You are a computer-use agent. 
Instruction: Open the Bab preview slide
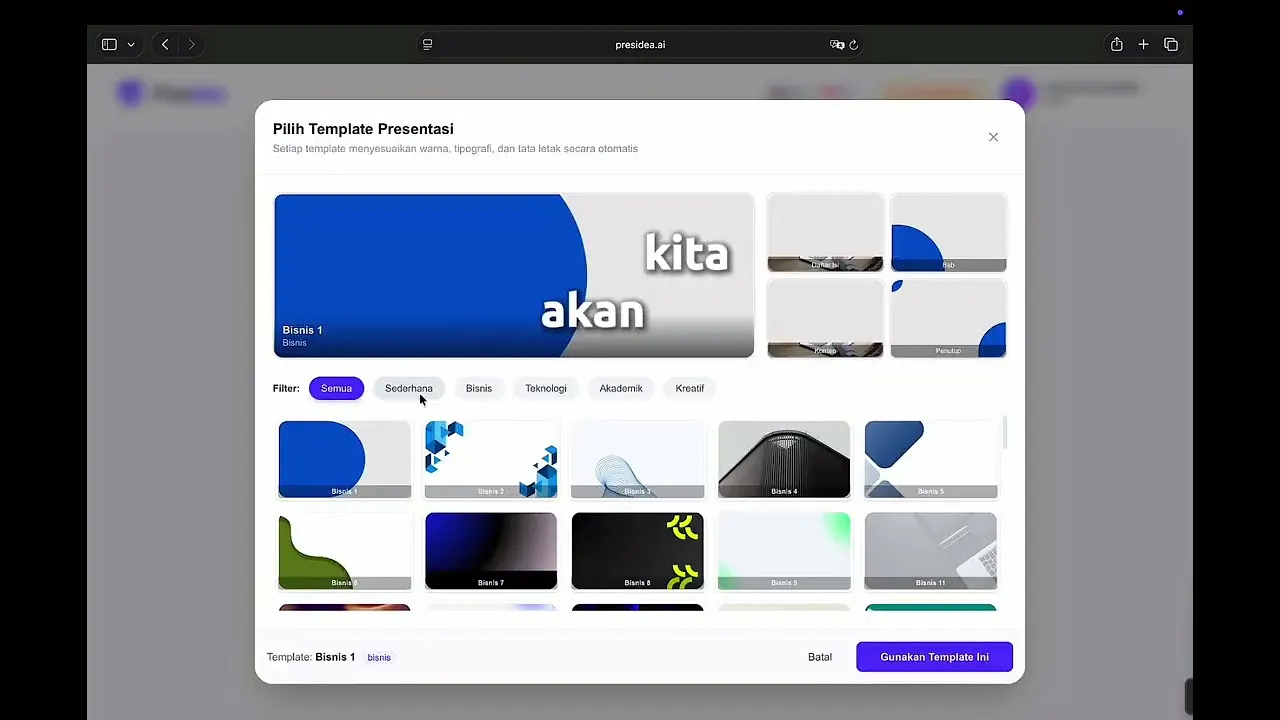949,232
